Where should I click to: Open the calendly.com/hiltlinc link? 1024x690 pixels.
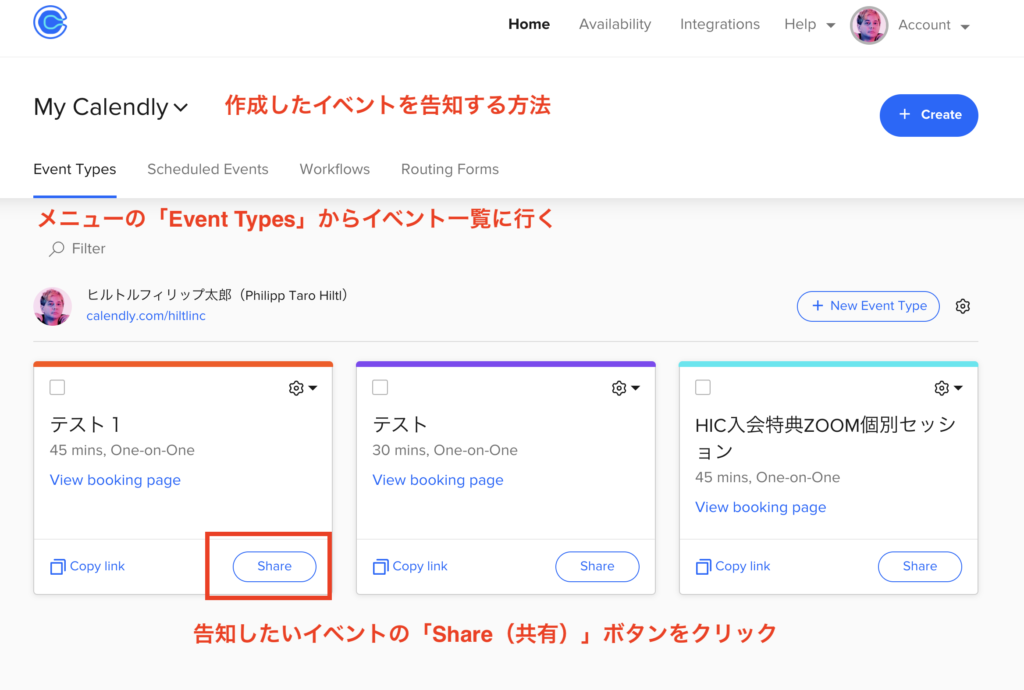(x=146, y=316)
